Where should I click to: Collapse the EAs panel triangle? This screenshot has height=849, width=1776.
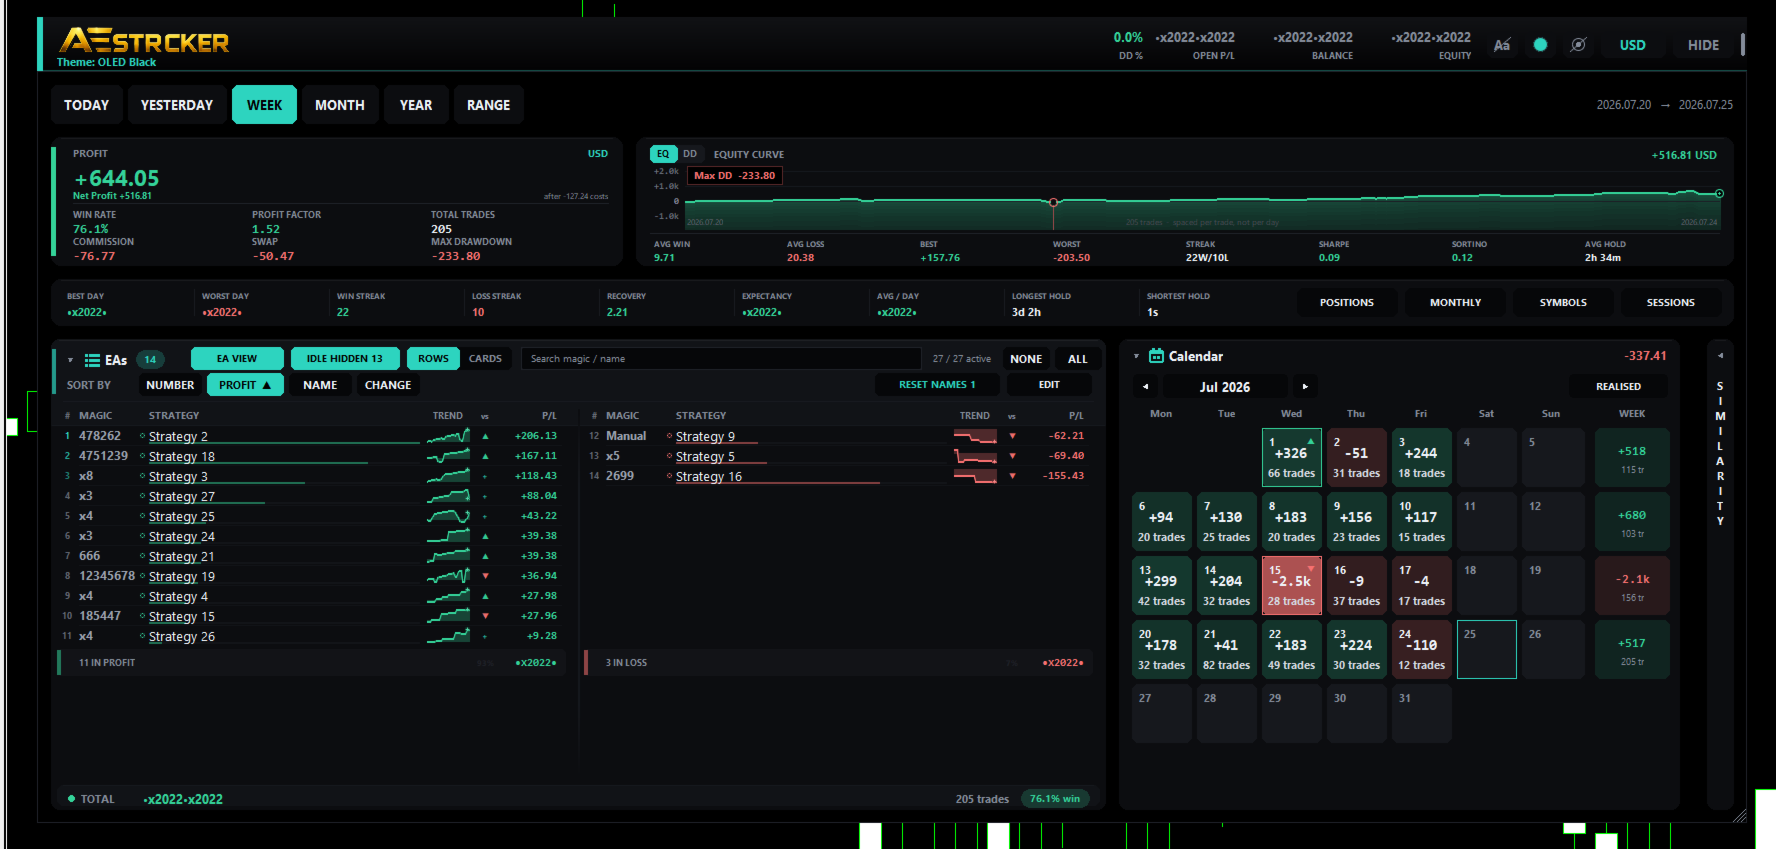71,360
